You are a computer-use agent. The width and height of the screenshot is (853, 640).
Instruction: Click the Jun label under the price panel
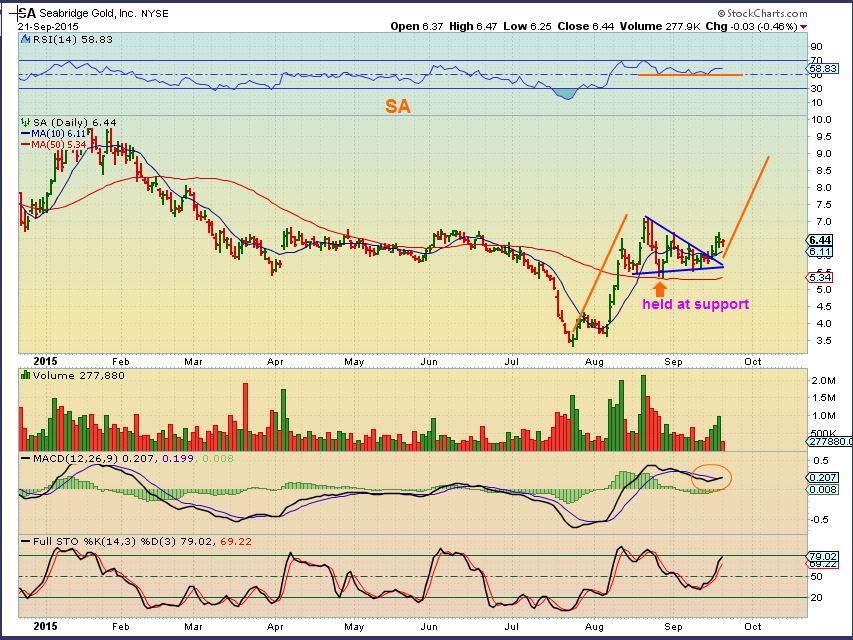pos(429,362)
